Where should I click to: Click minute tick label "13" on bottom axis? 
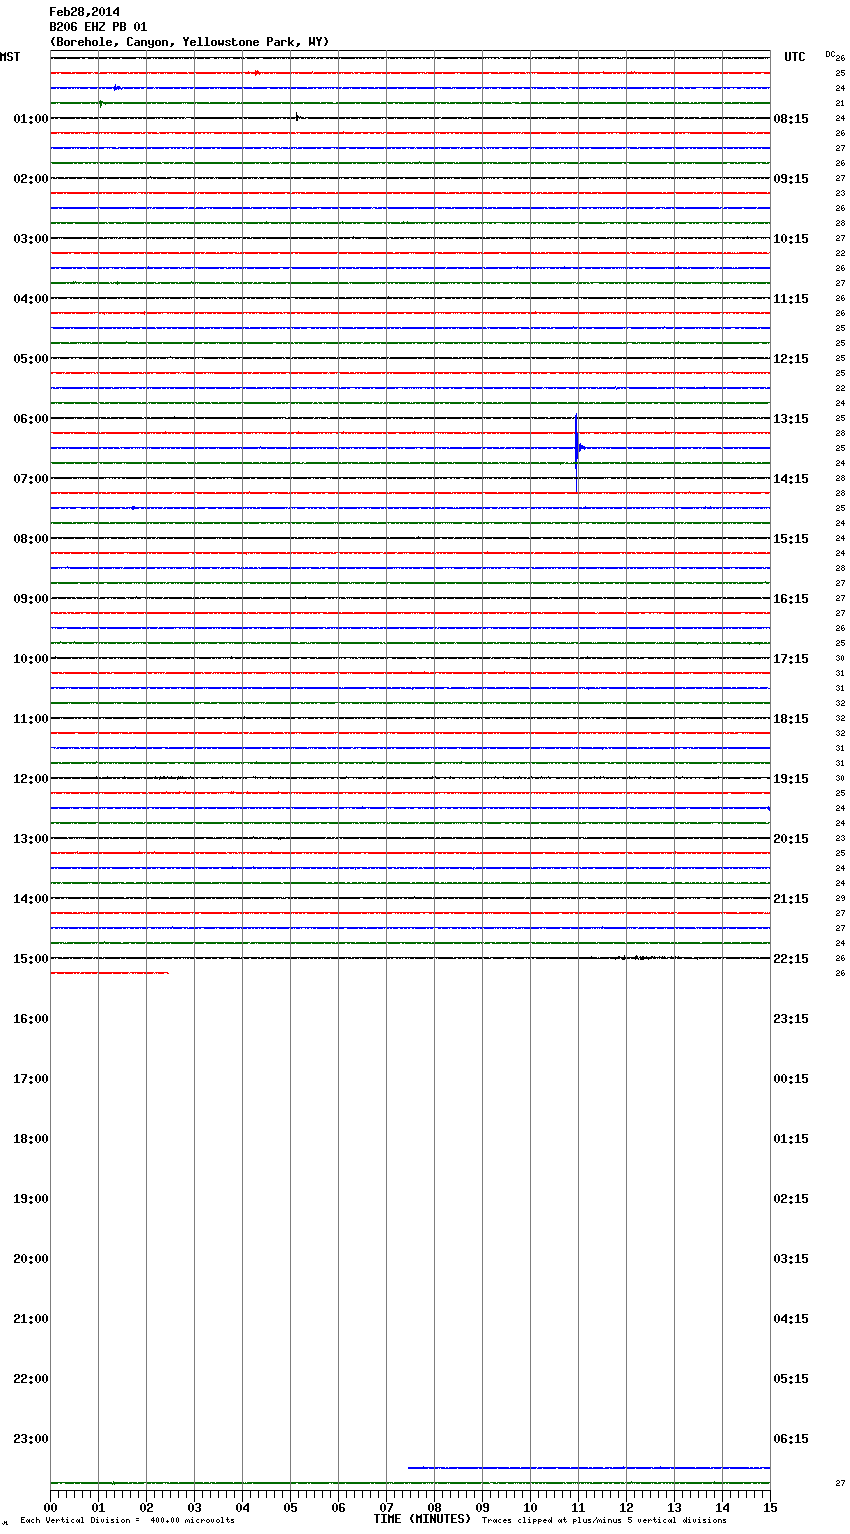(674, 1507)
